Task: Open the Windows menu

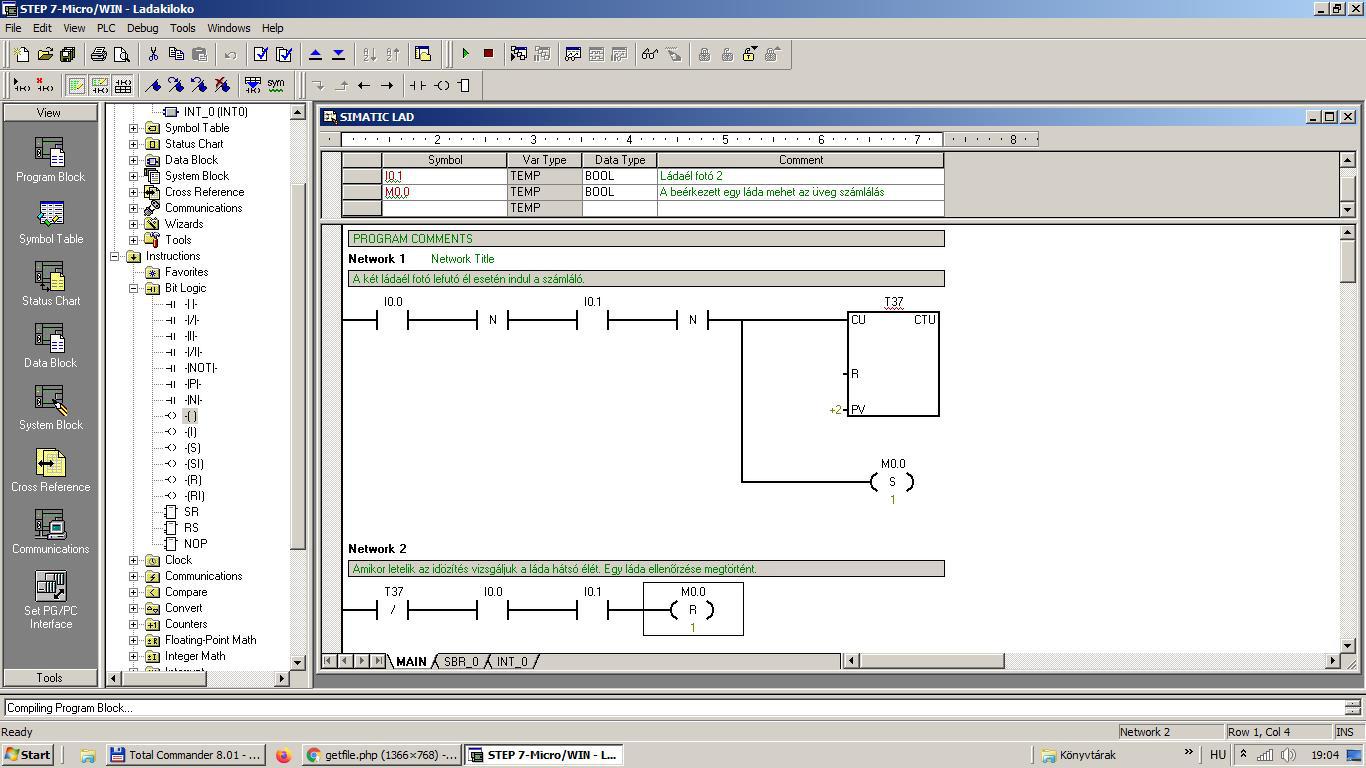Action: pos(229,28)
